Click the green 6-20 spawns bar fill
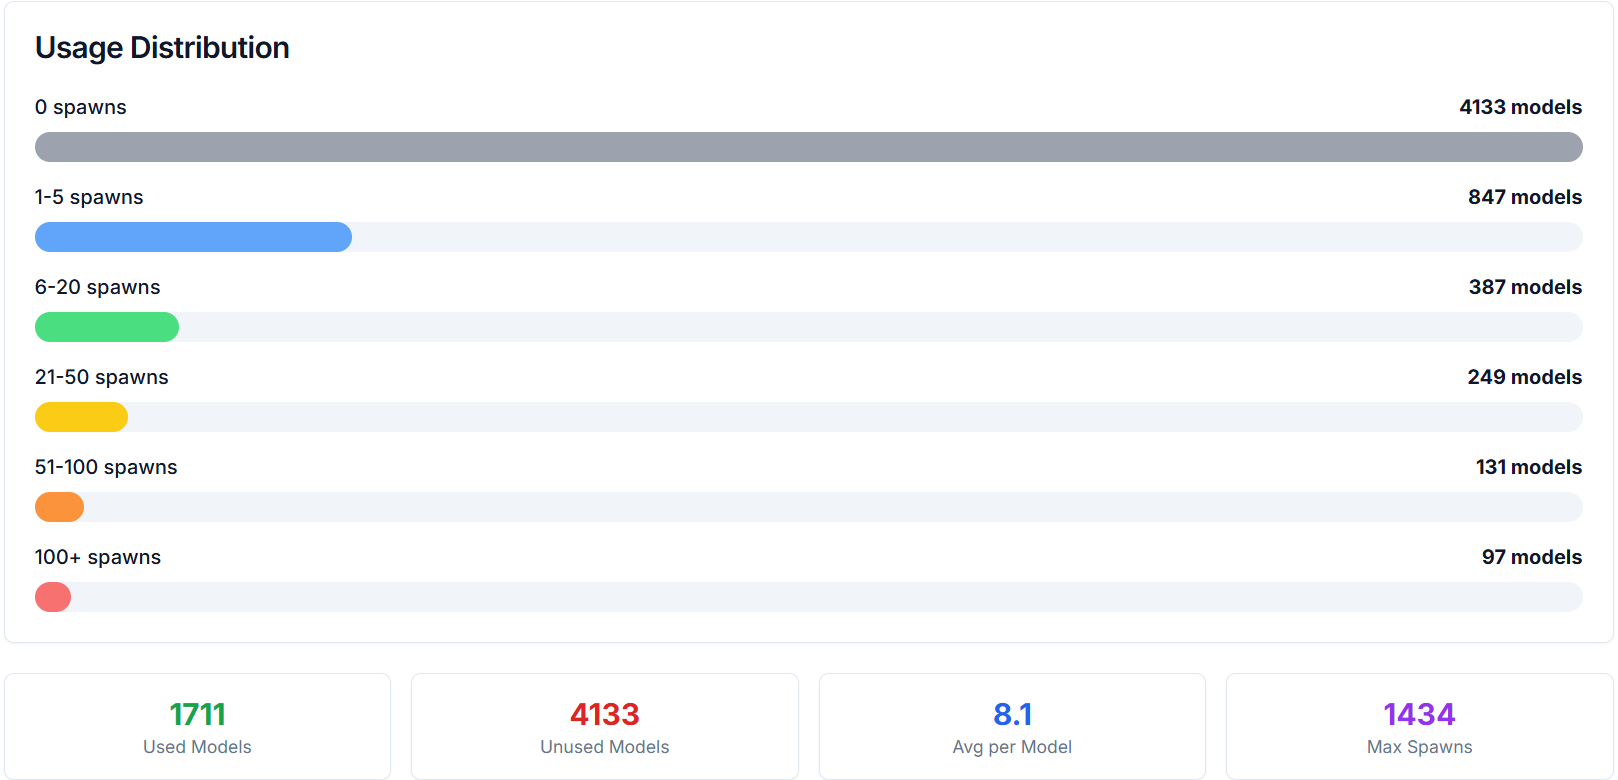This screenshot has width=1618, height=780. [x=107, y=327]
